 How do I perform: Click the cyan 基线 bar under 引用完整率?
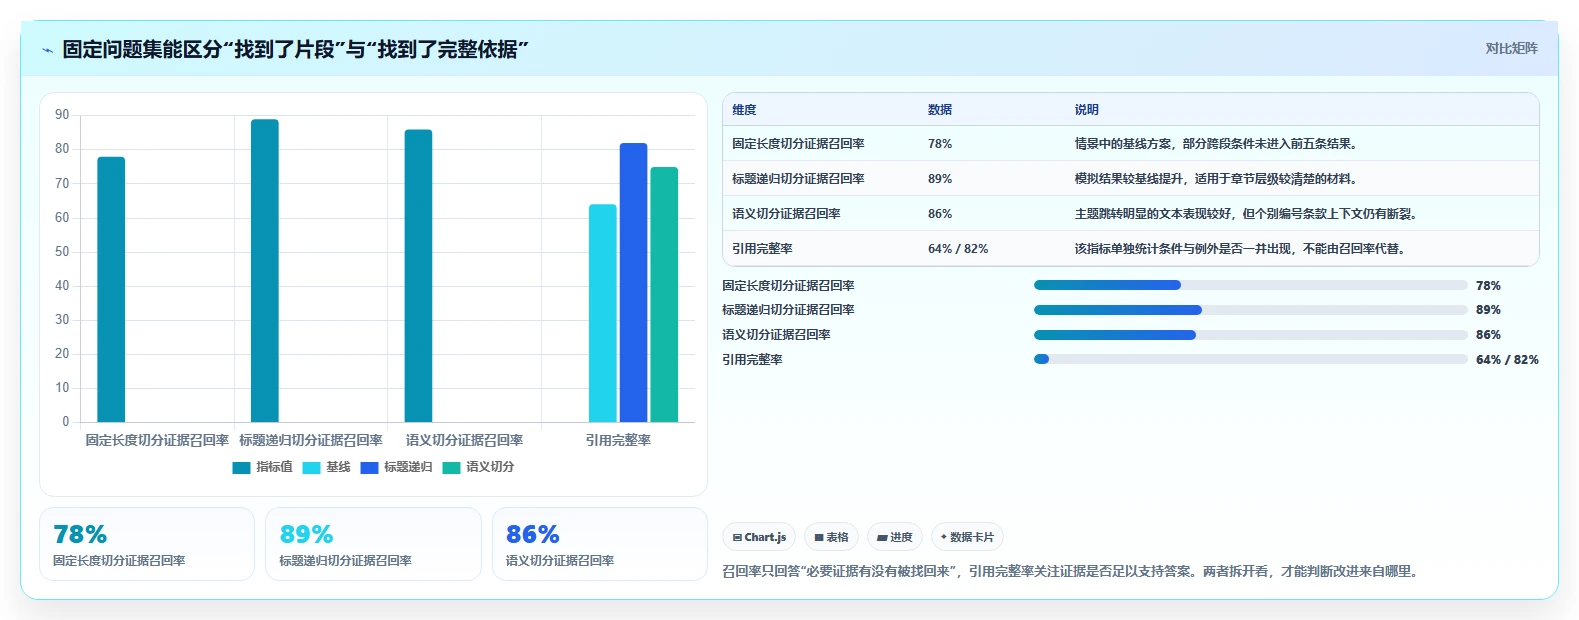[x=603, y=313]
